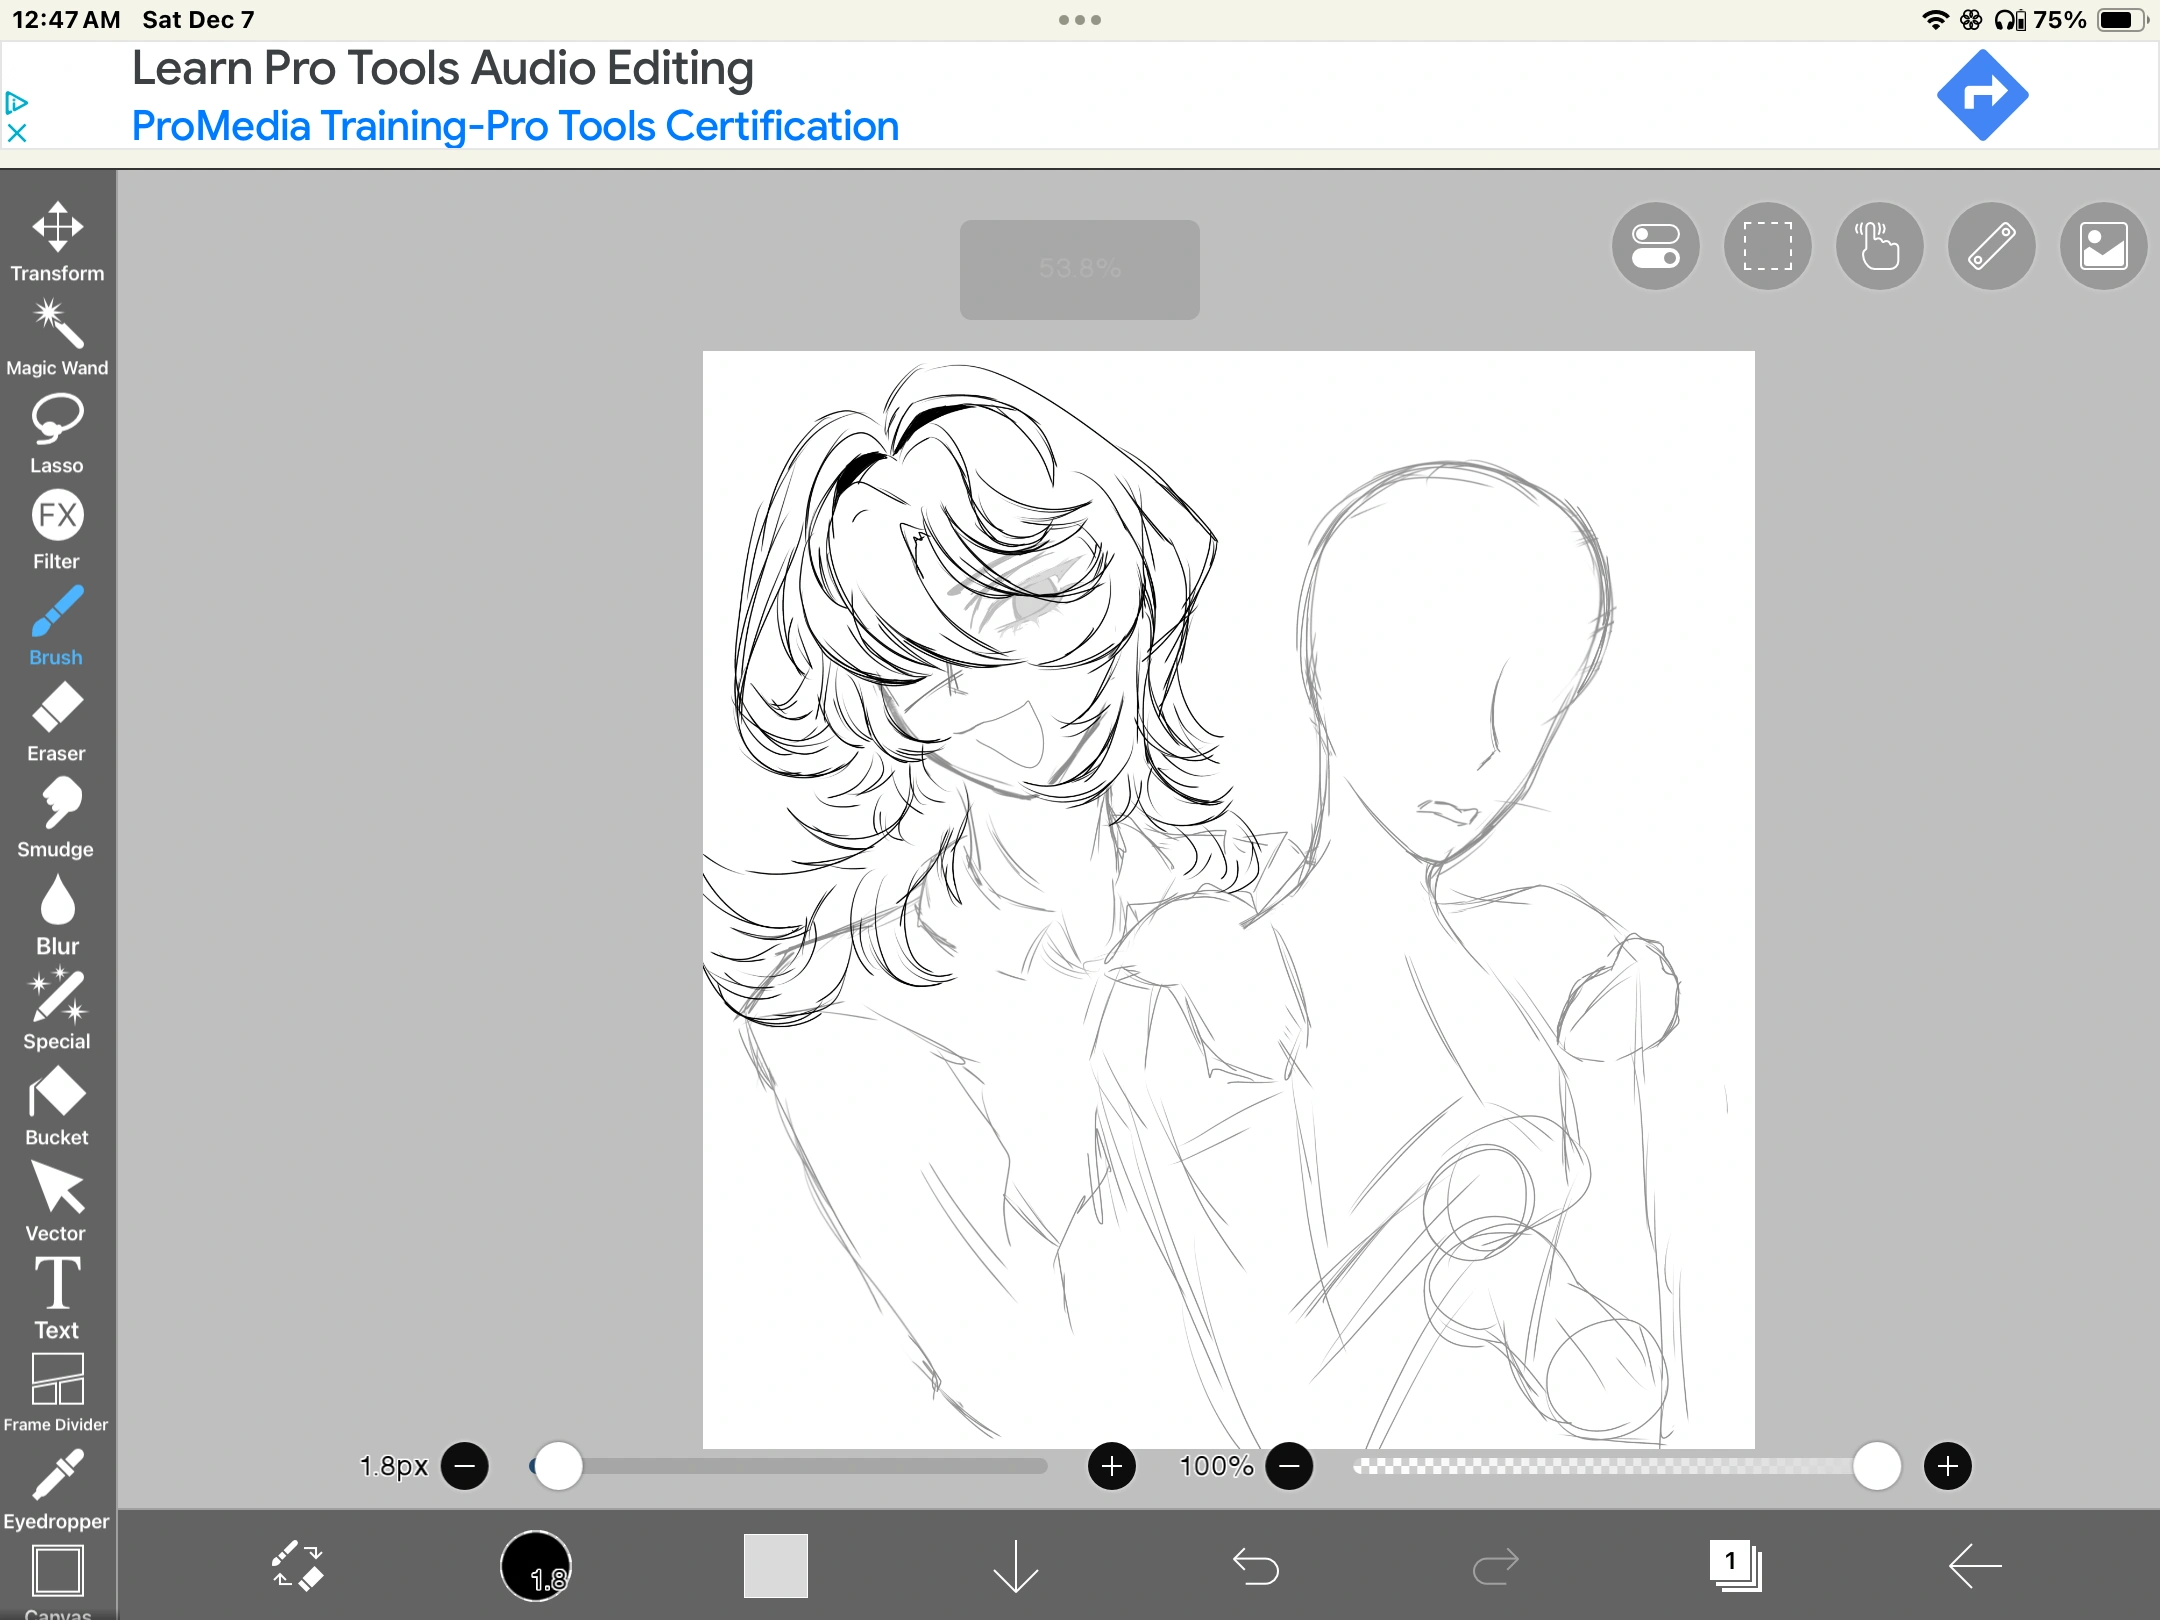Open the reference material window
Screen dimensions: 2160x1620
2103,246
